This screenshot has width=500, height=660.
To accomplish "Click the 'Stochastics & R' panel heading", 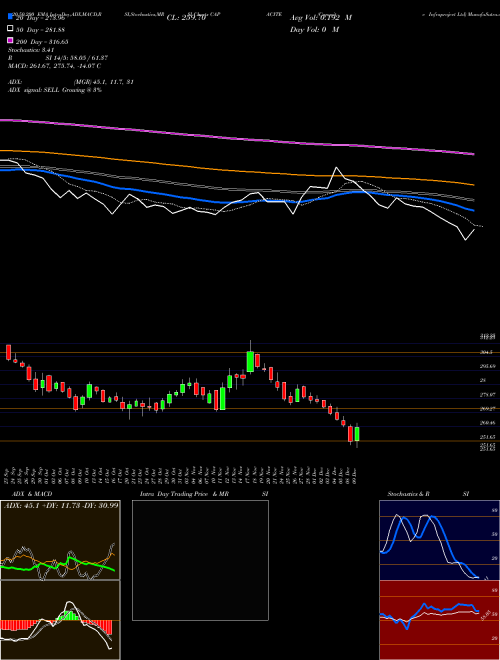I will tap(408, 494).
